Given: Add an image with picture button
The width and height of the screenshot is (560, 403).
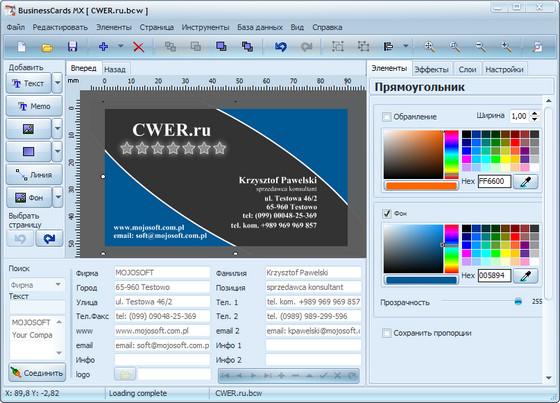Looking at the screenshot, I should (x=29, y=129).
